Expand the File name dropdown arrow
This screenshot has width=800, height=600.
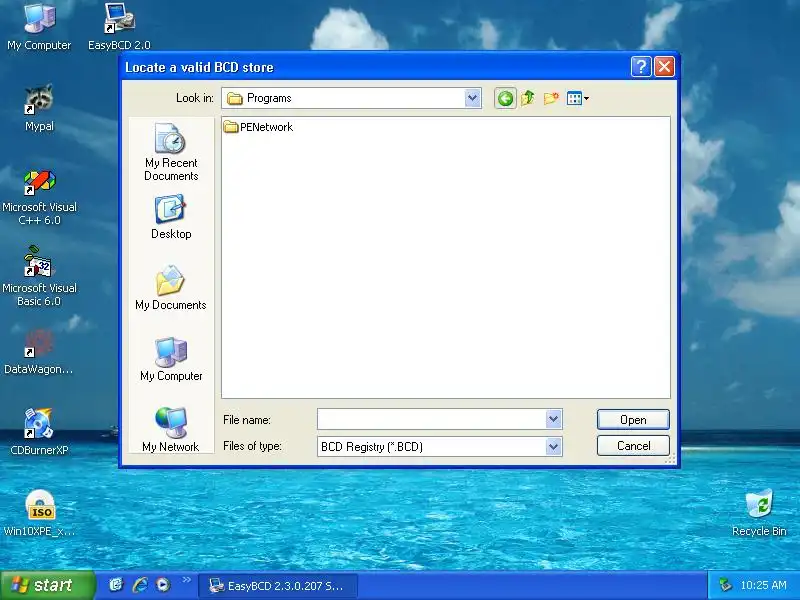coord(554,419)
